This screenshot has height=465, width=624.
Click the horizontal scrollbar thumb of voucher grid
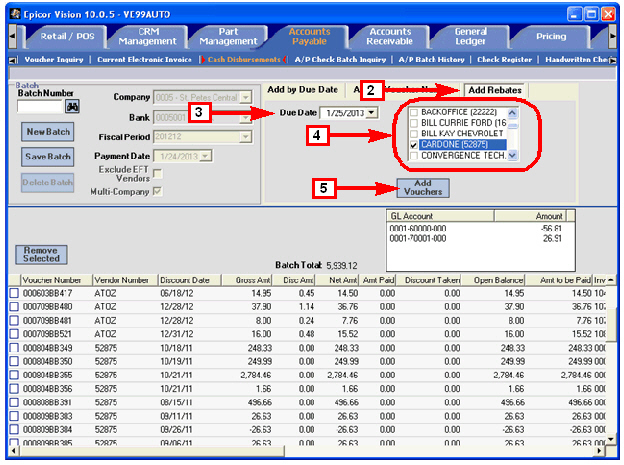pos(152,451)
